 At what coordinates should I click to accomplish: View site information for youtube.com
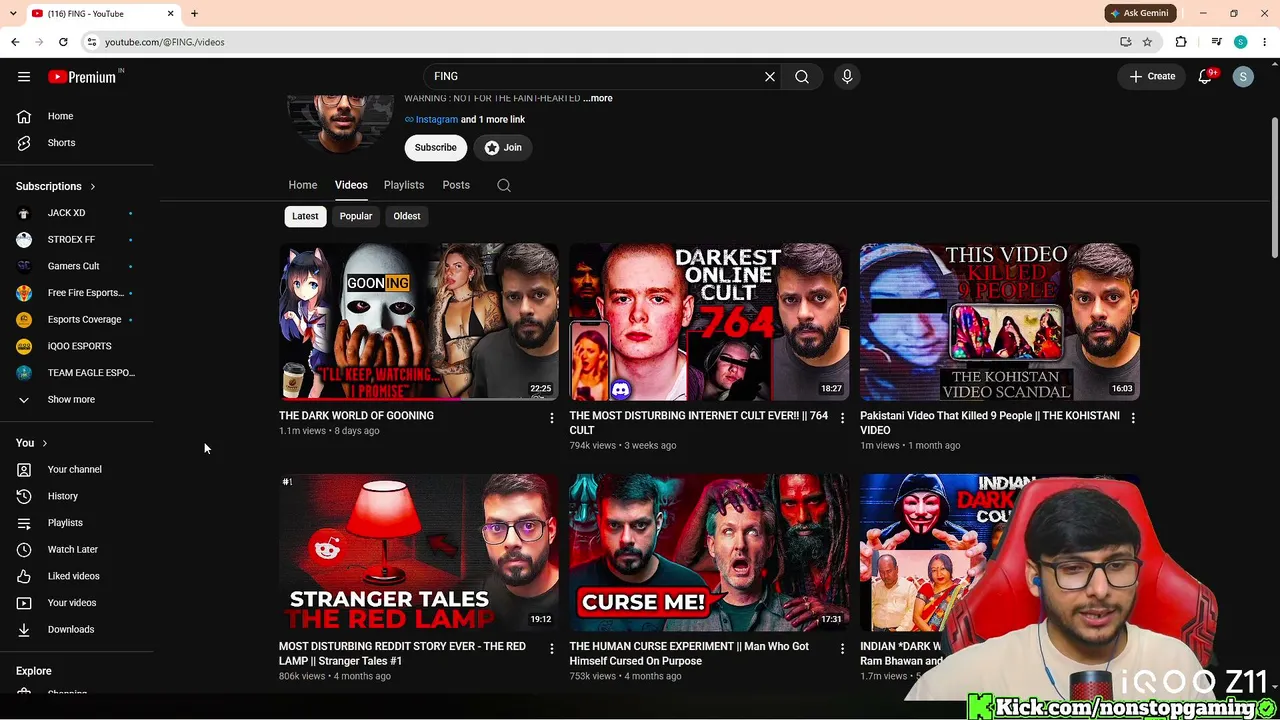pyautogui.click(x=91, y=42)
